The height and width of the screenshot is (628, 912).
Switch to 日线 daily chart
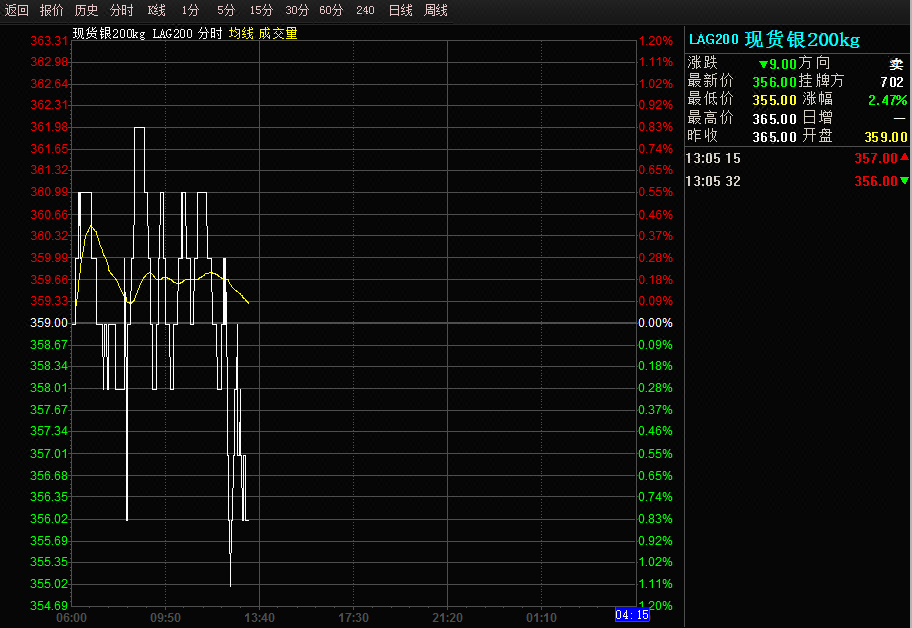click(x=400, y=10)
